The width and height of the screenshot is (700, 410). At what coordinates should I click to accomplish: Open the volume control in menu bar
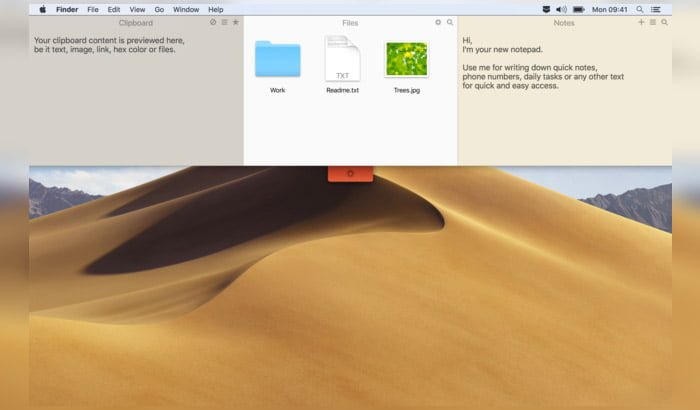tap(562, 9)
